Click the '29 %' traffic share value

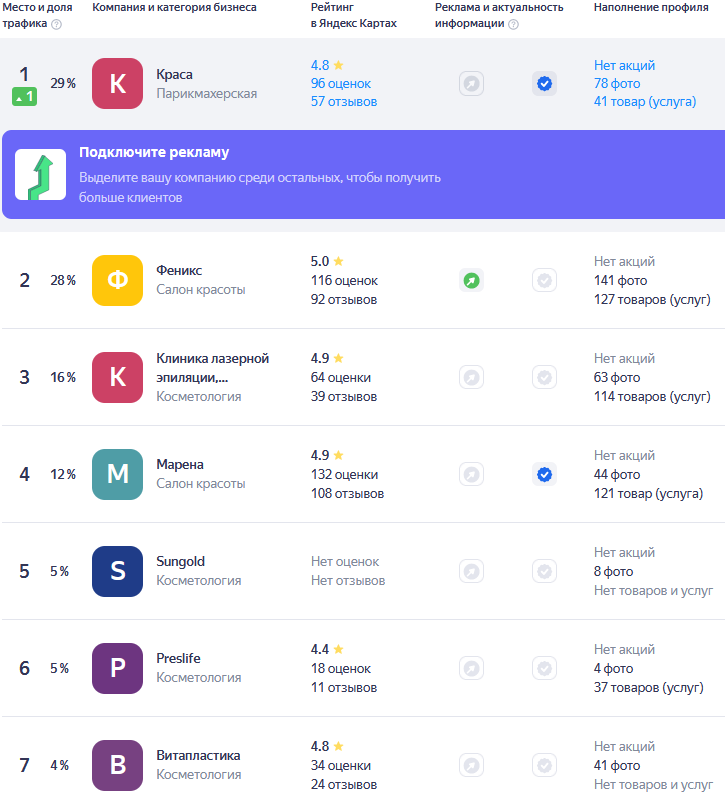tap(63, 83)
